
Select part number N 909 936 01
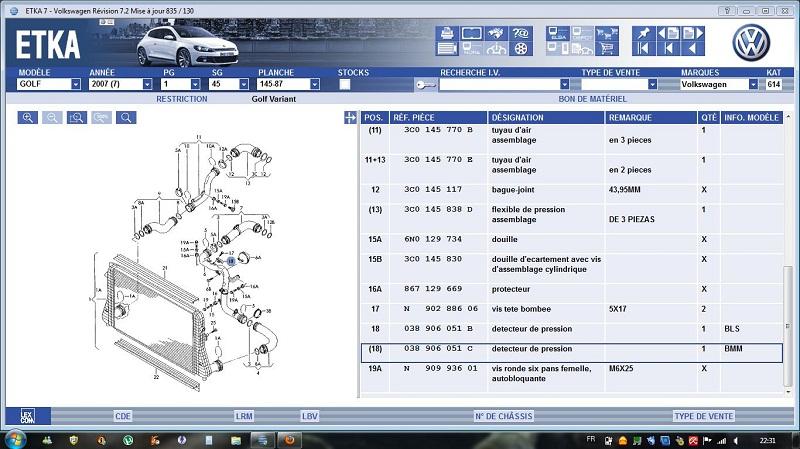click(441, 368)
